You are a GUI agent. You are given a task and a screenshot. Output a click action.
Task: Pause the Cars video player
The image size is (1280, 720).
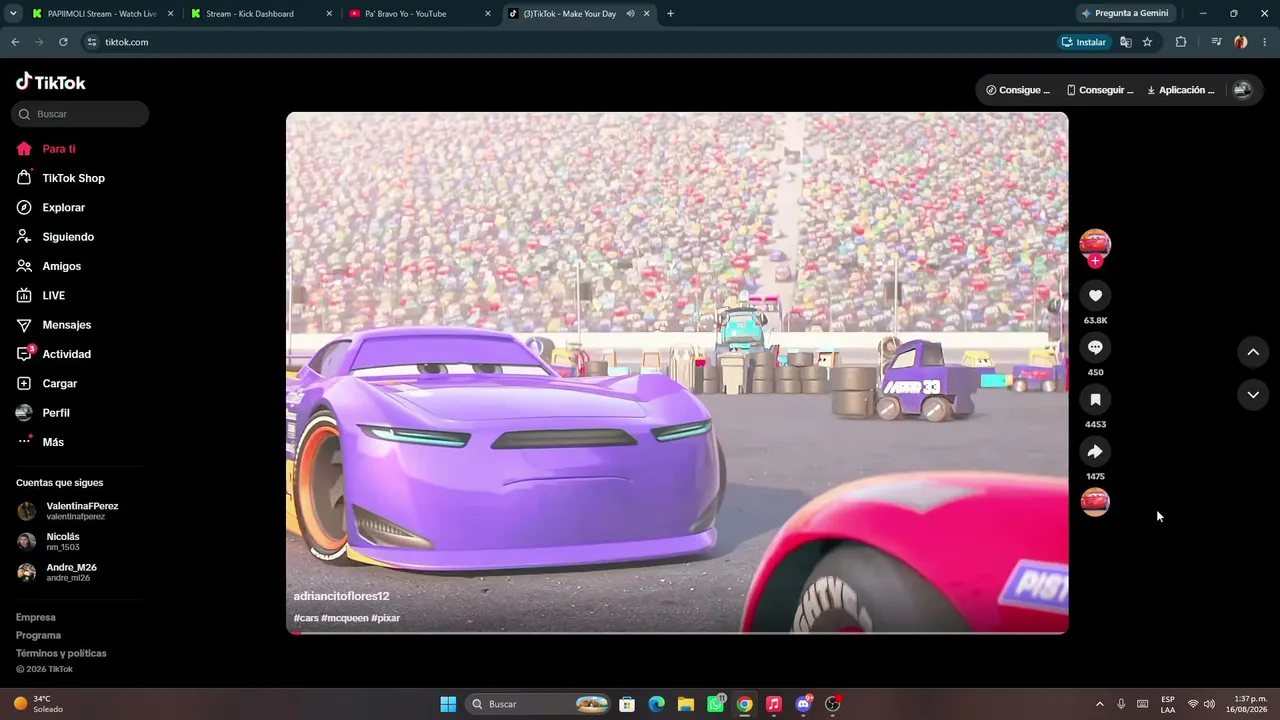coord(677,372)
